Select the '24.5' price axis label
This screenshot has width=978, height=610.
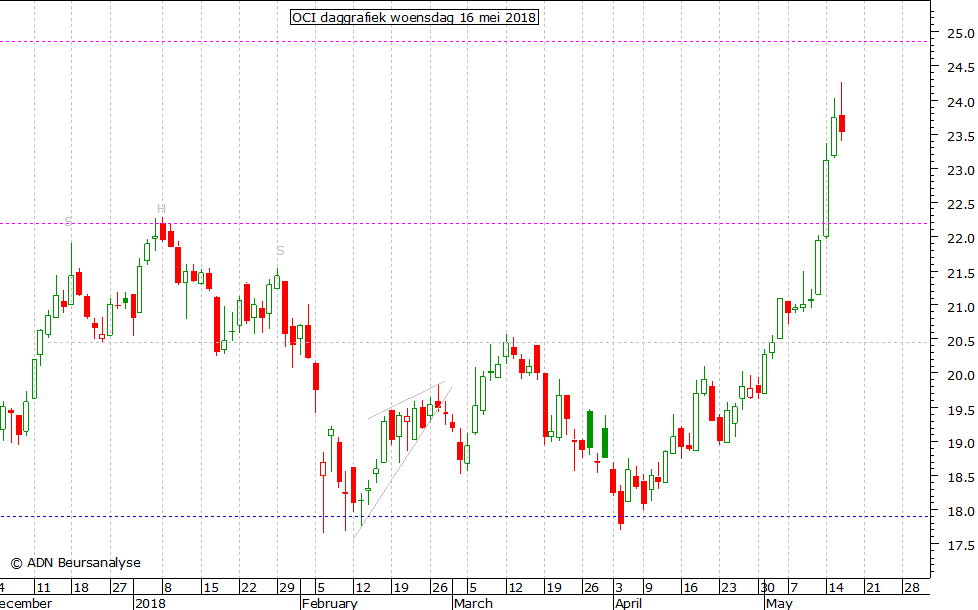pyautogui.click(x=961, y=68)
